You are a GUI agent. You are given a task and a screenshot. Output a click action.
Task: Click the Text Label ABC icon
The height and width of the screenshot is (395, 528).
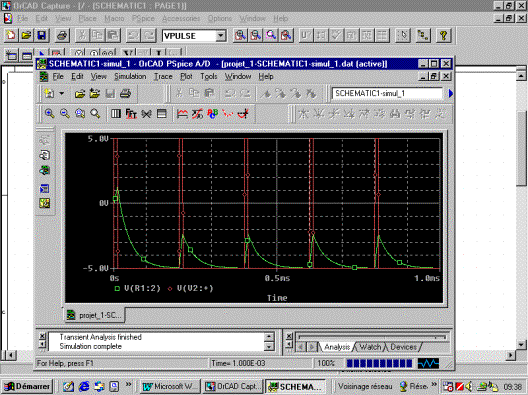coord(212,113)
